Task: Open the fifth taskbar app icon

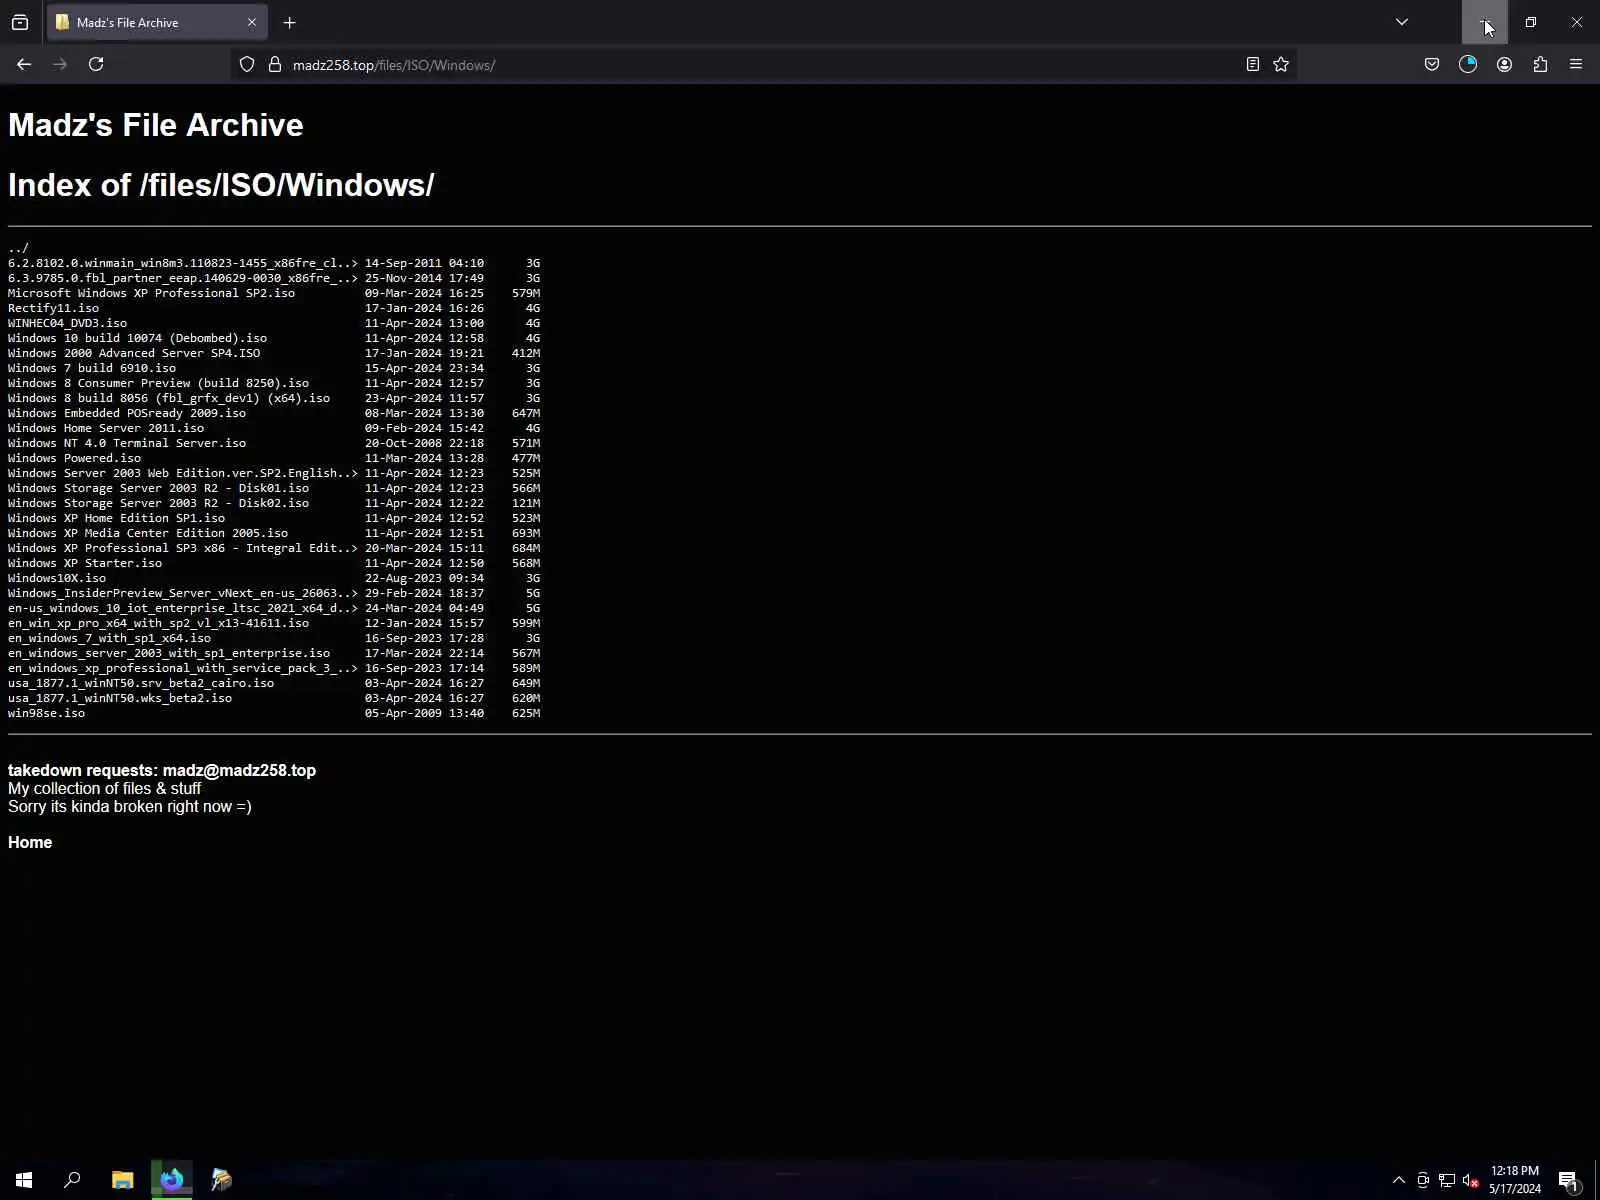Action: 222,1180
